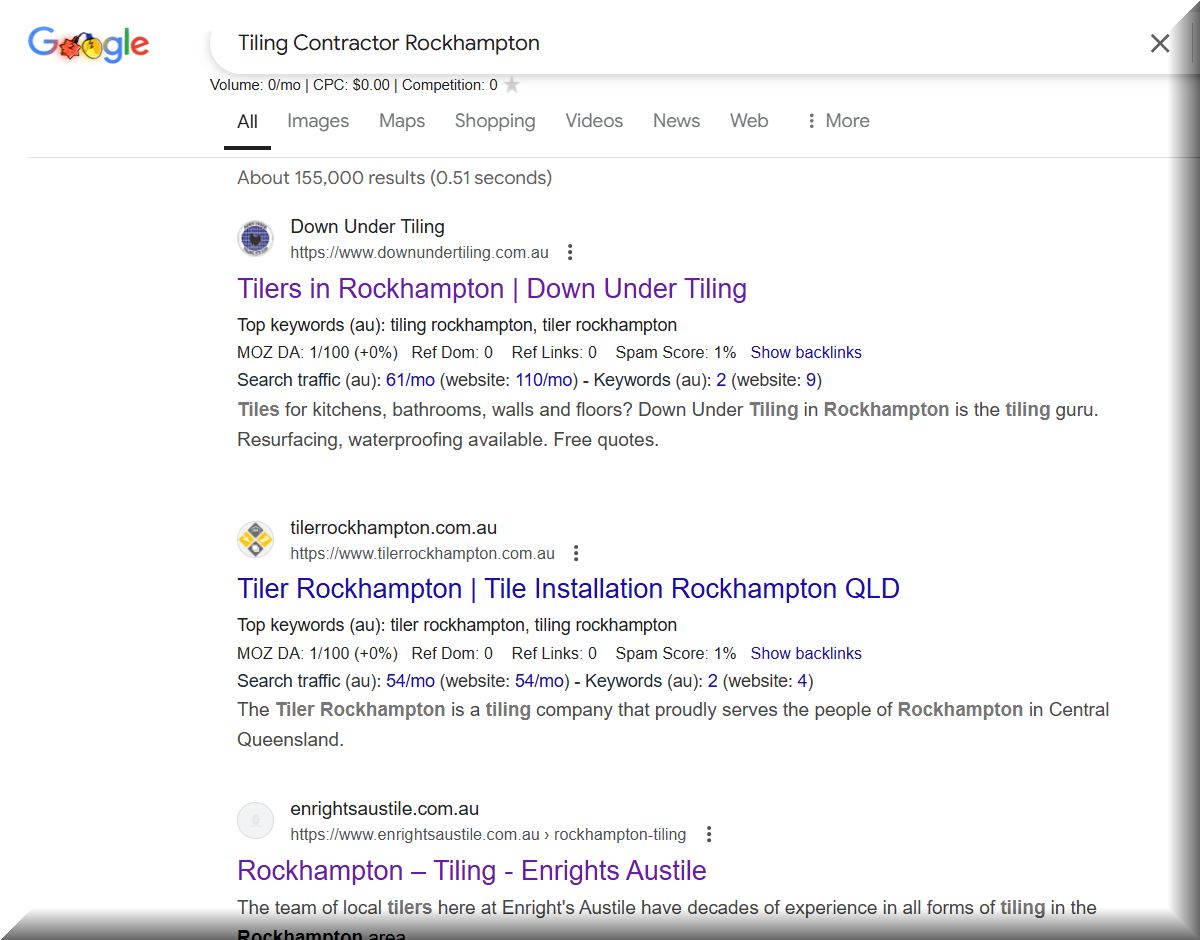Open options menu for Down Under Tiling
Image resolution: width=1200 pixels, height=940 pixels.
tap(570, 252)
